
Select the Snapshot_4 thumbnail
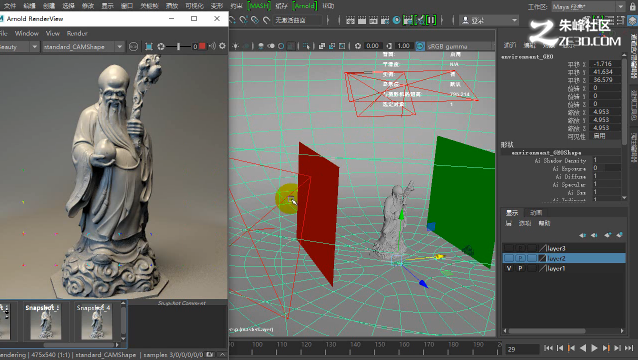pyautogui.click(x=96, y=321)
